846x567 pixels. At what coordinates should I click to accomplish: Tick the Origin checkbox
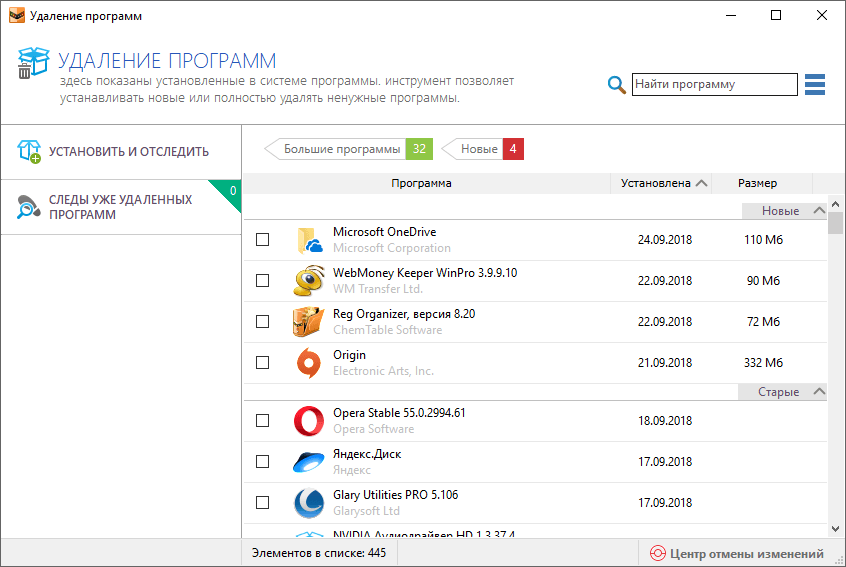pyautogui.click(x=263, y=363)
